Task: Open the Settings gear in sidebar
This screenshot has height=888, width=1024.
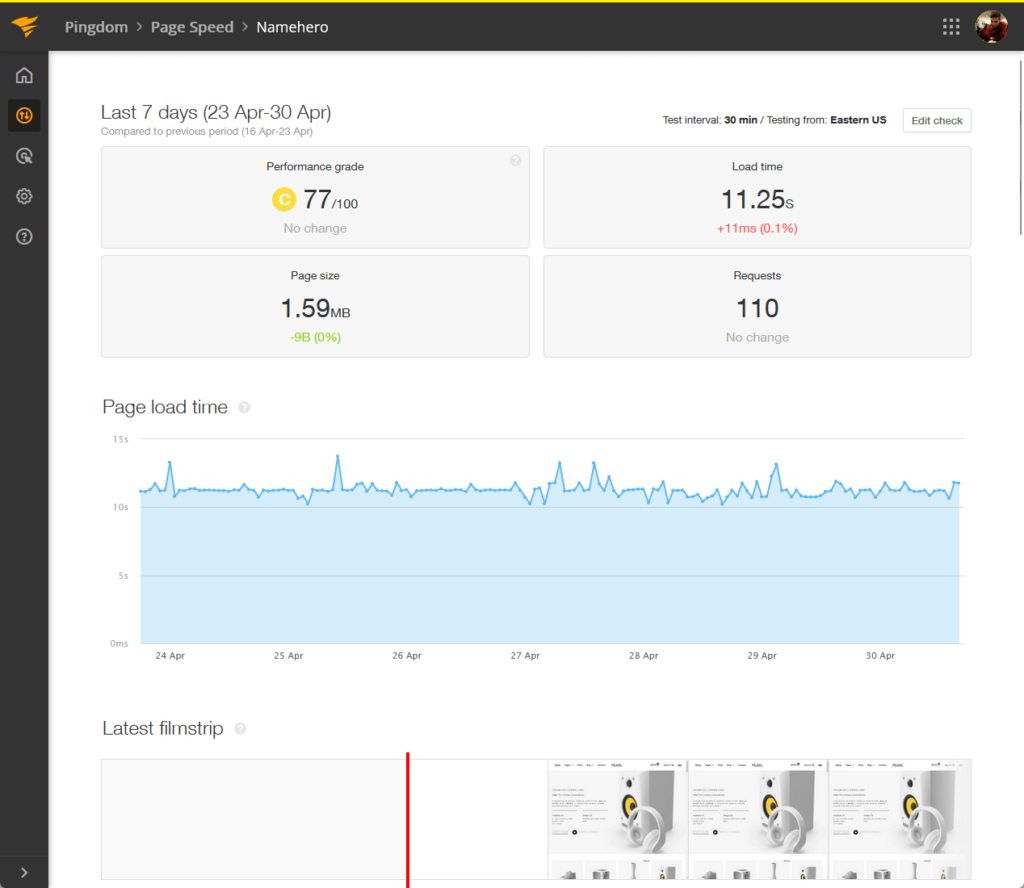Action: click(x=24, y=196)
